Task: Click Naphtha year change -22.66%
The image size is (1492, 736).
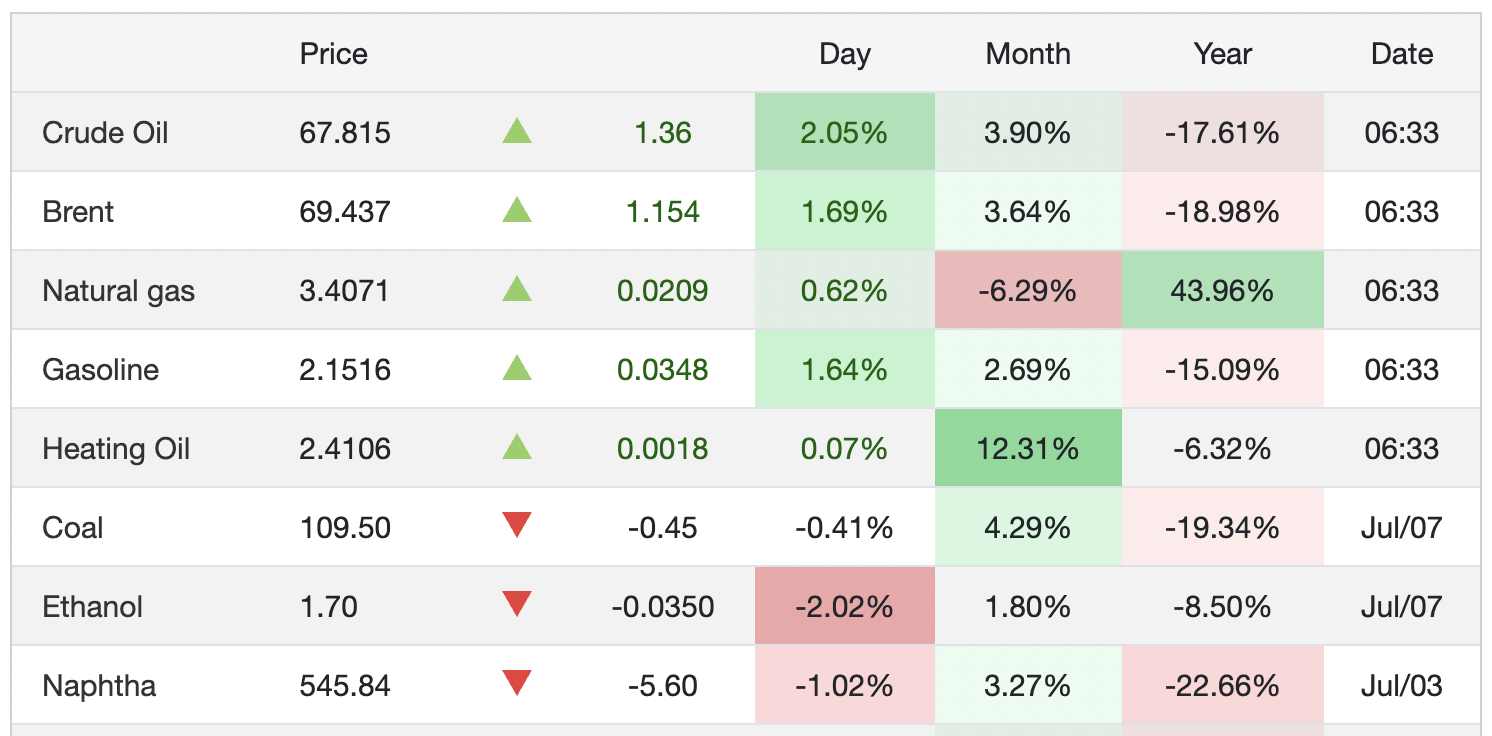Action: coord(1222,685)
